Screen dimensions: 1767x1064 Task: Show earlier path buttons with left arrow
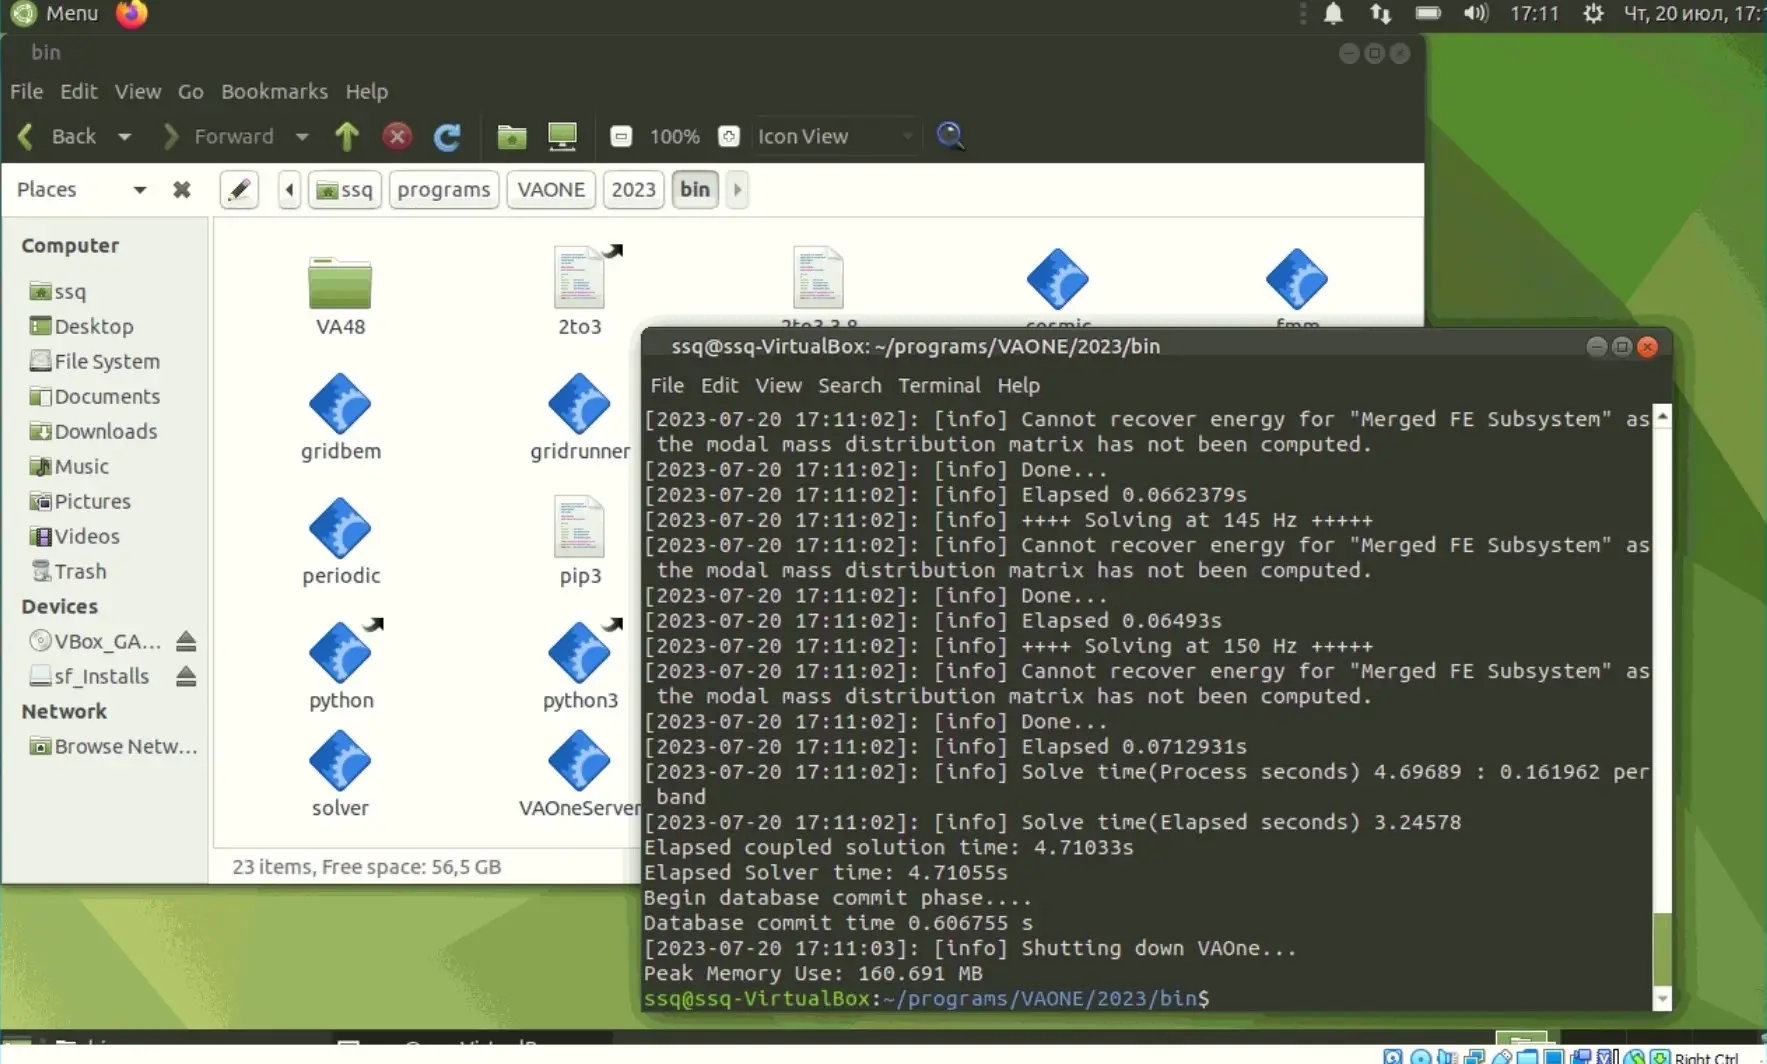click(x=289, y=189)
